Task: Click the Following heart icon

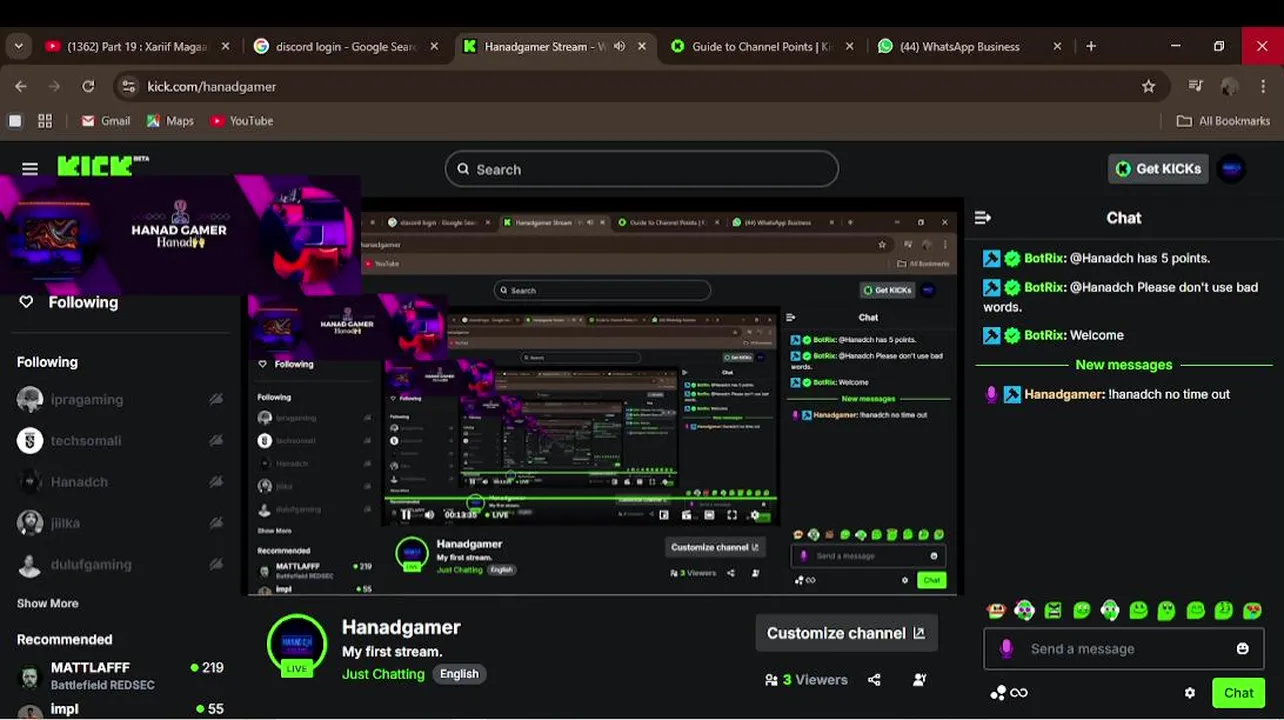Action: [x=27, y=302]
